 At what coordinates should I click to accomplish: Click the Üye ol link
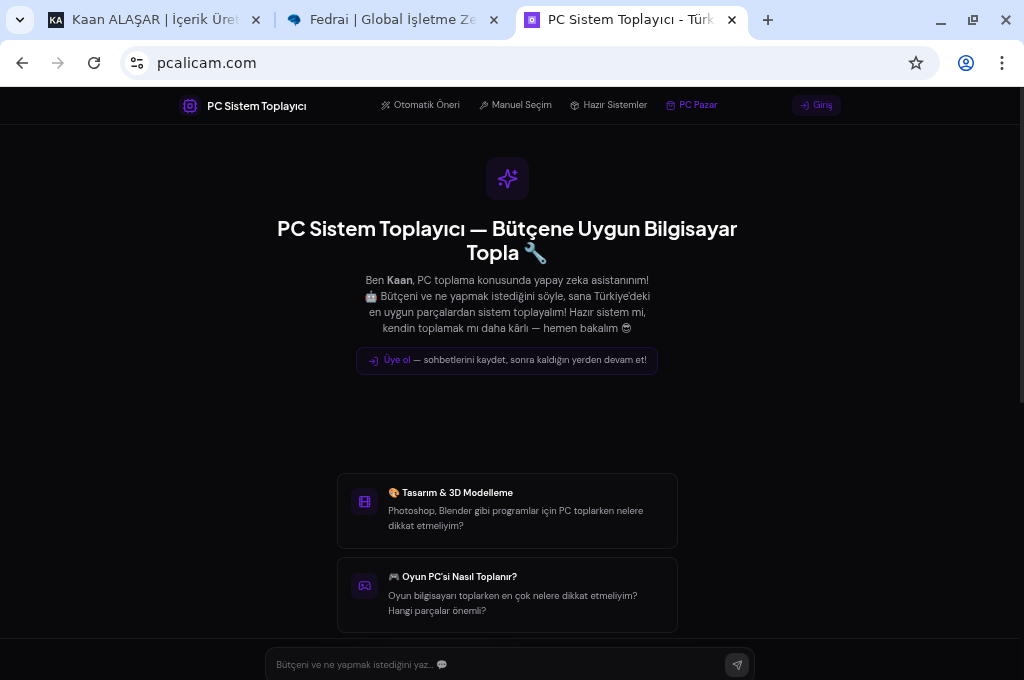396,360
